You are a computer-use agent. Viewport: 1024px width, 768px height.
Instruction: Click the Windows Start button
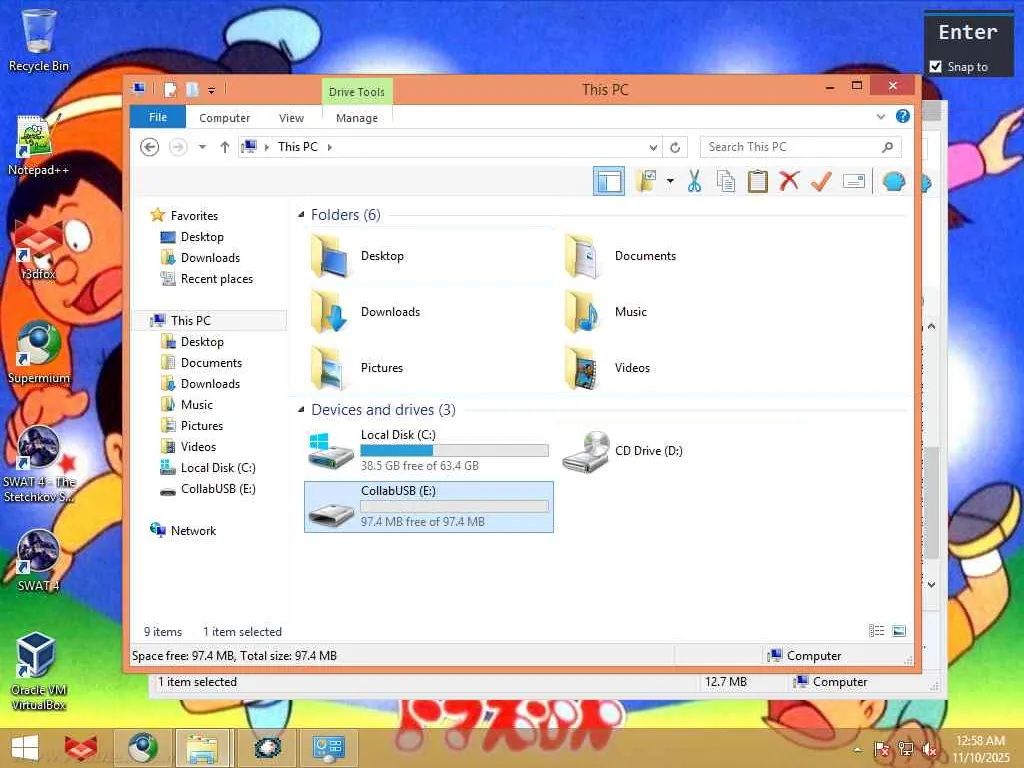tap(25, 748)
